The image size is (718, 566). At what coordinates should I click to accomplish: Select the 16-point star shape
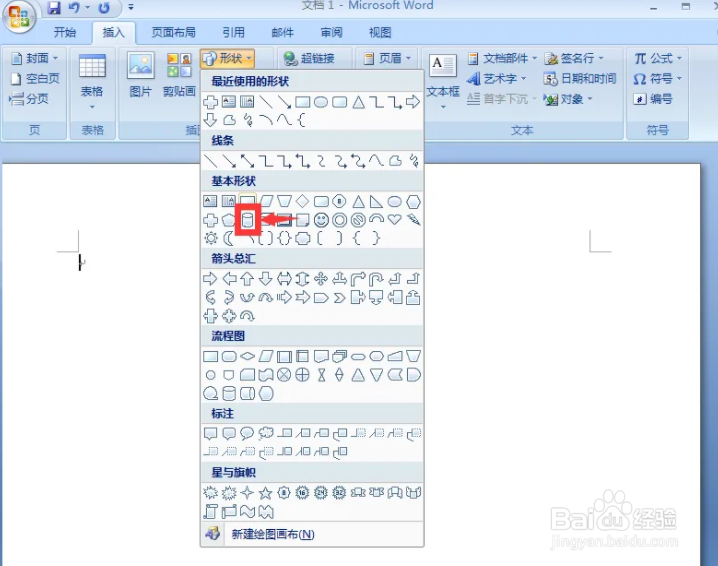click(302, 493)
